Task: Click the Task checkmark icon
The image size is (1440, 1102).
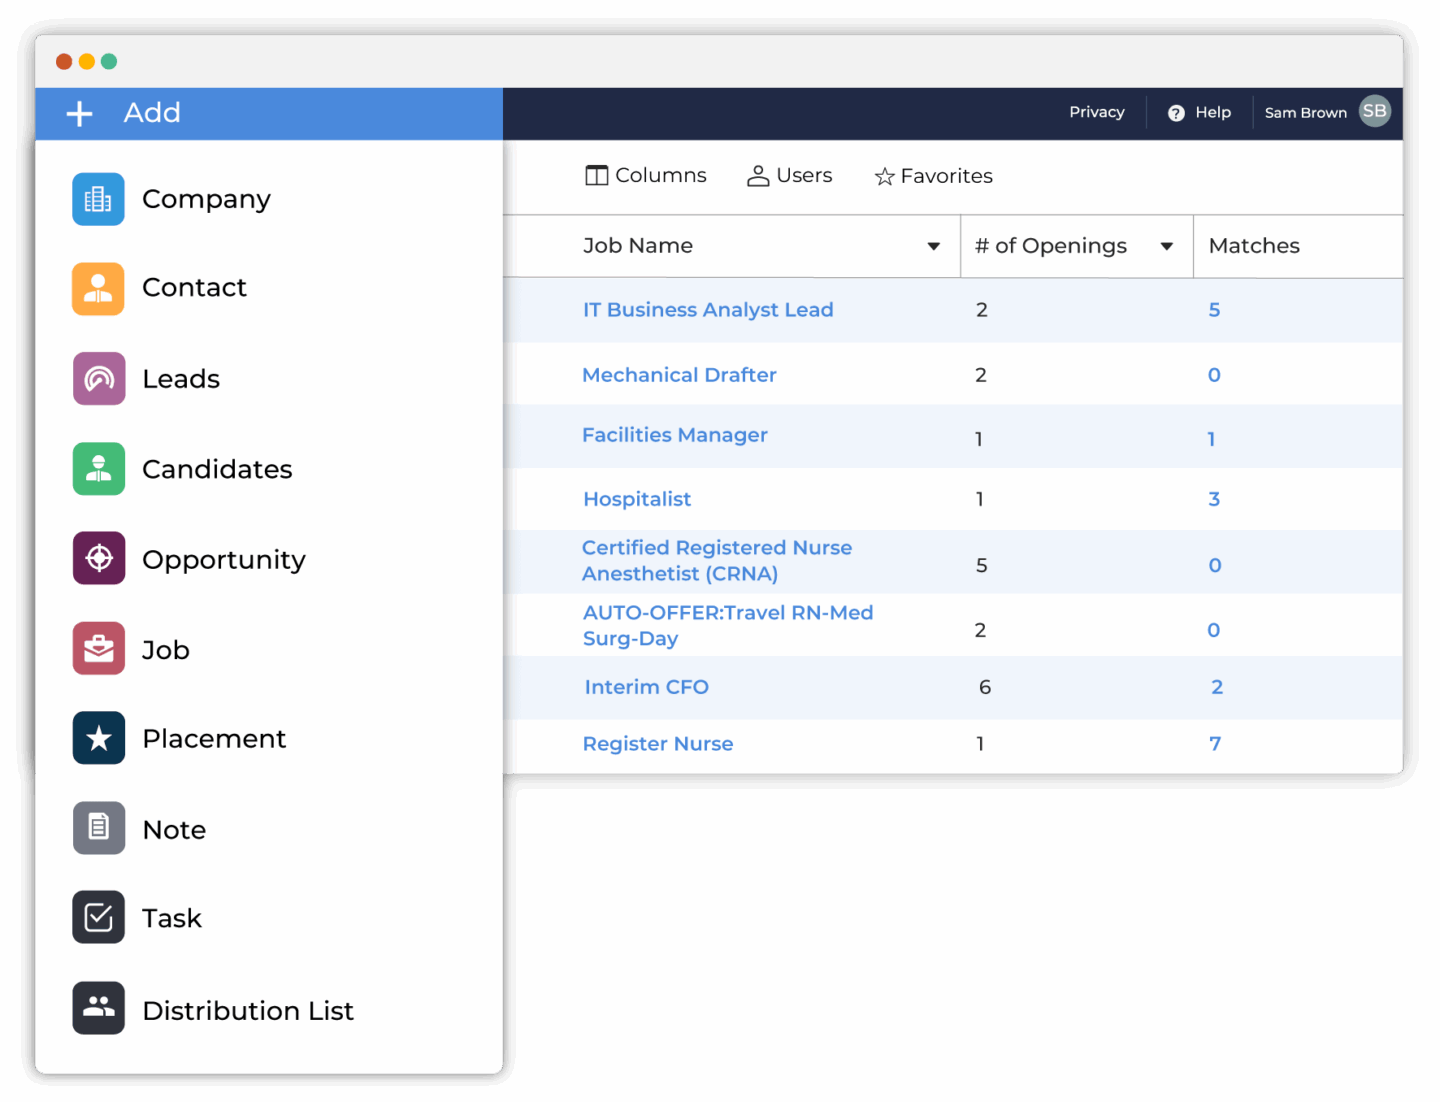Action: (x=98, y=917)
